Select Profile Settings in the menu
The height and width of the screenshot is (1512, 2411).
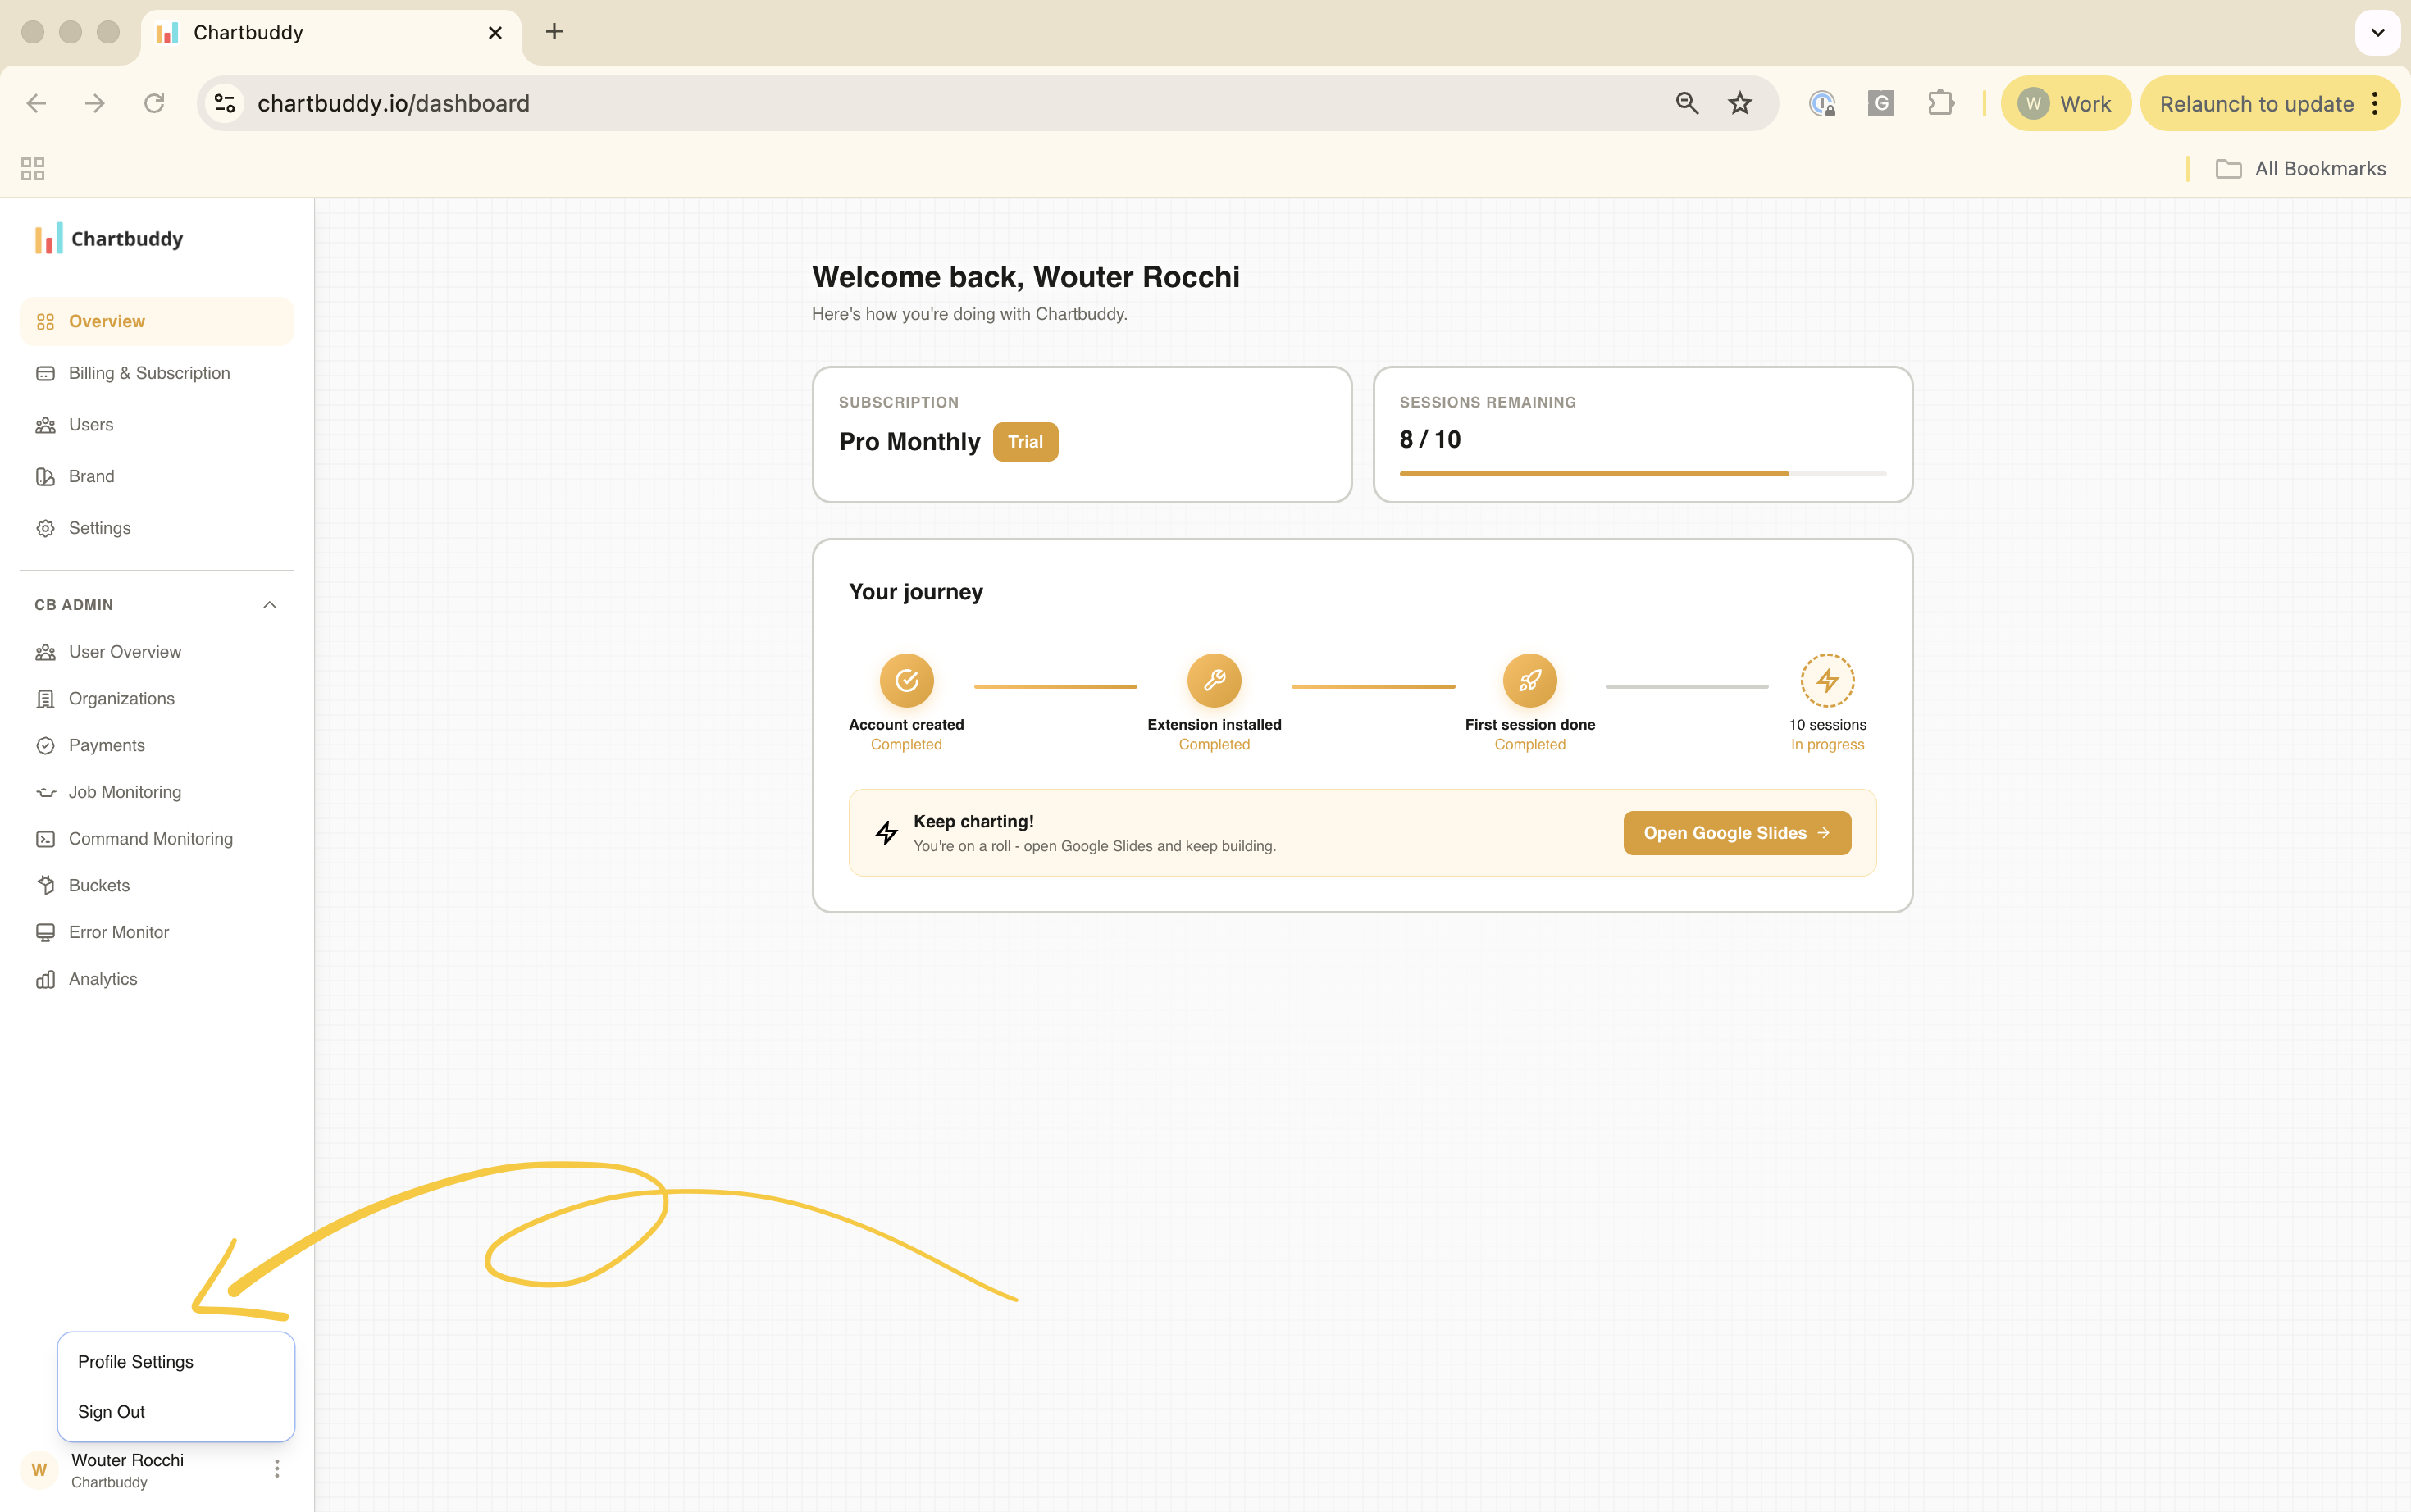135,1361
